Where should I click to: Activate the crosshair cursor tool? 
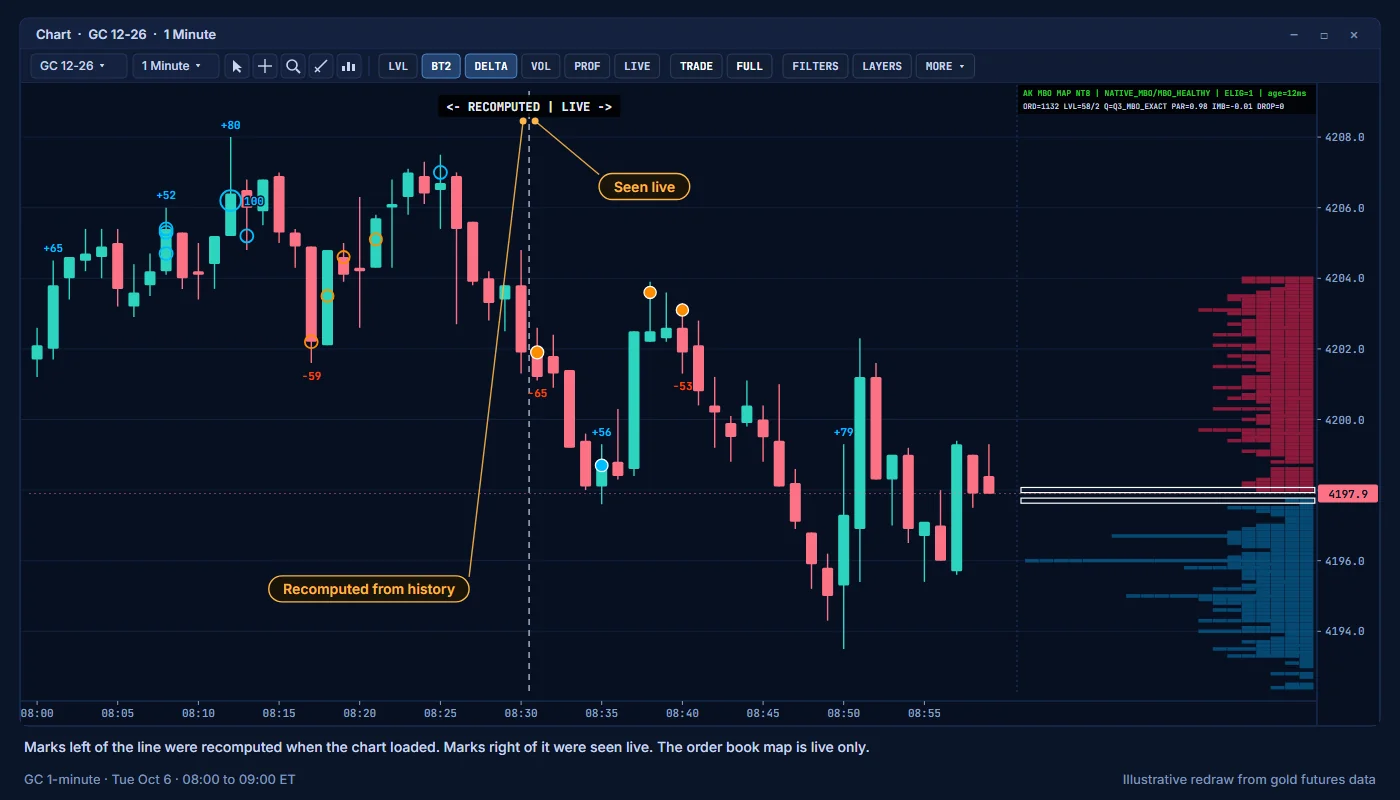coord(265,66)
